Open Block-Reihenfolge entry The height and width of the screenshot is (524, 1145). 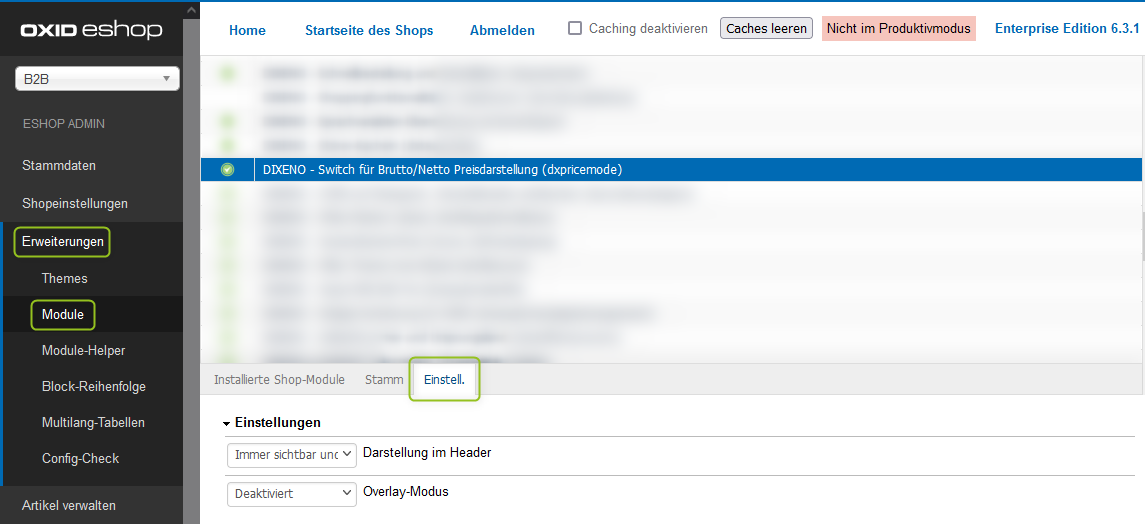pos(93,387)
